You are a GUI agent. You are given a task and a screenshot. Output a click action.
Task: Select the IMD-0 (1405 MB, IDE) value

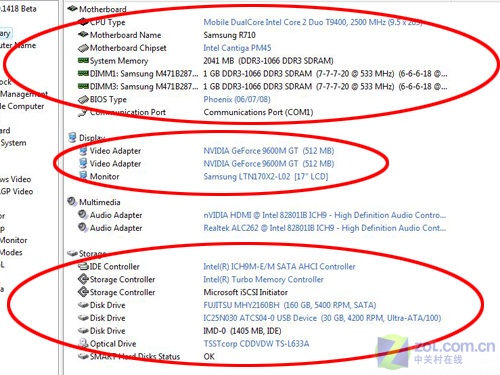point(242,331)
